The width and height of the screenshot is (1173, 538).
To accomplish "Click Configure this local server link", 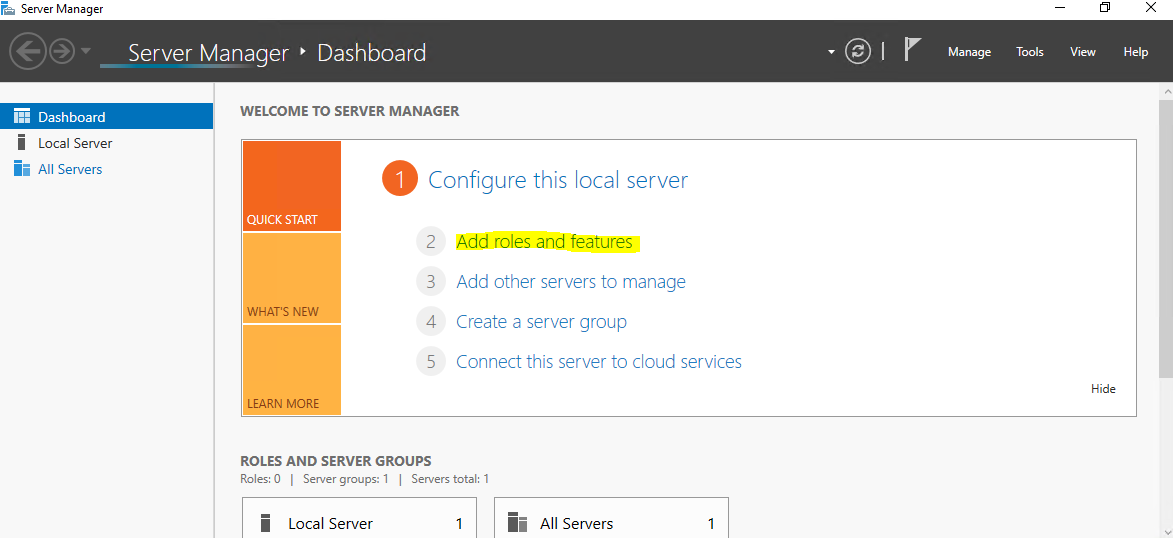I will 557,180.
